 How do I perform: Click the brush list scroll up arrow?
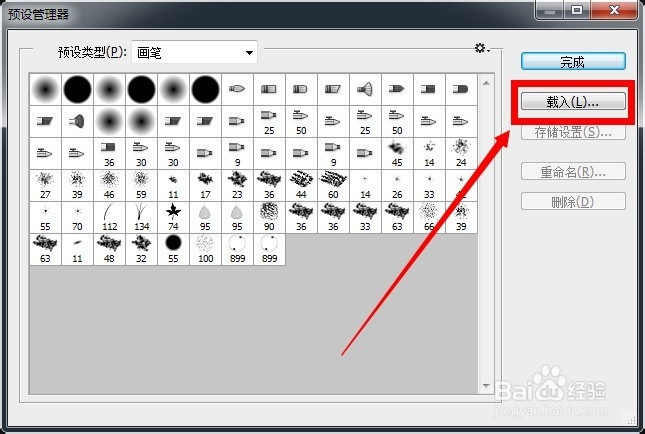[x=486, y=83]
